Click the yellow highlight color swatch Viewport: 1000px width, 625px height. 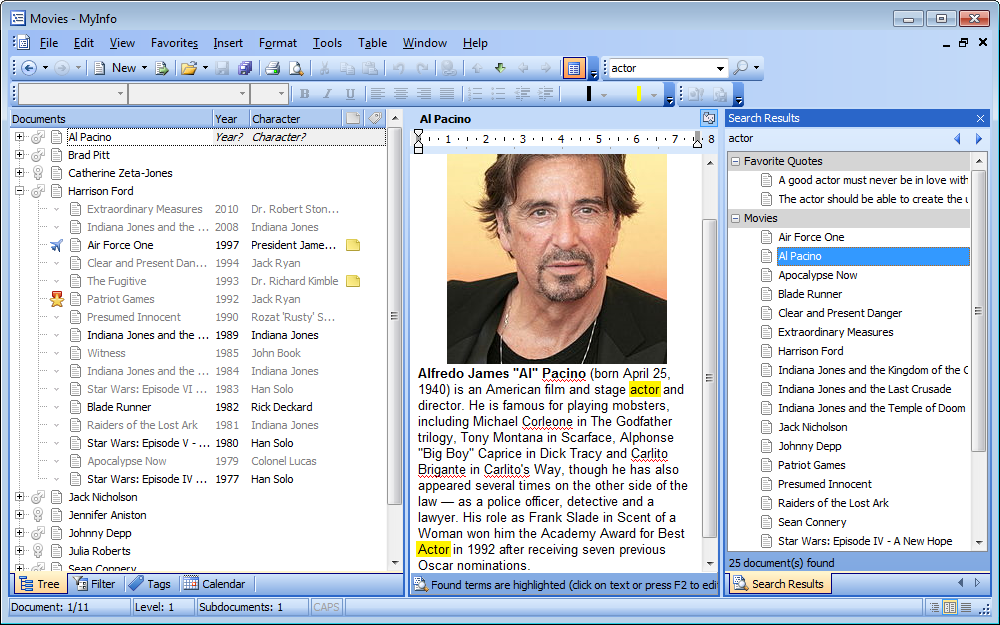(639, 94)
